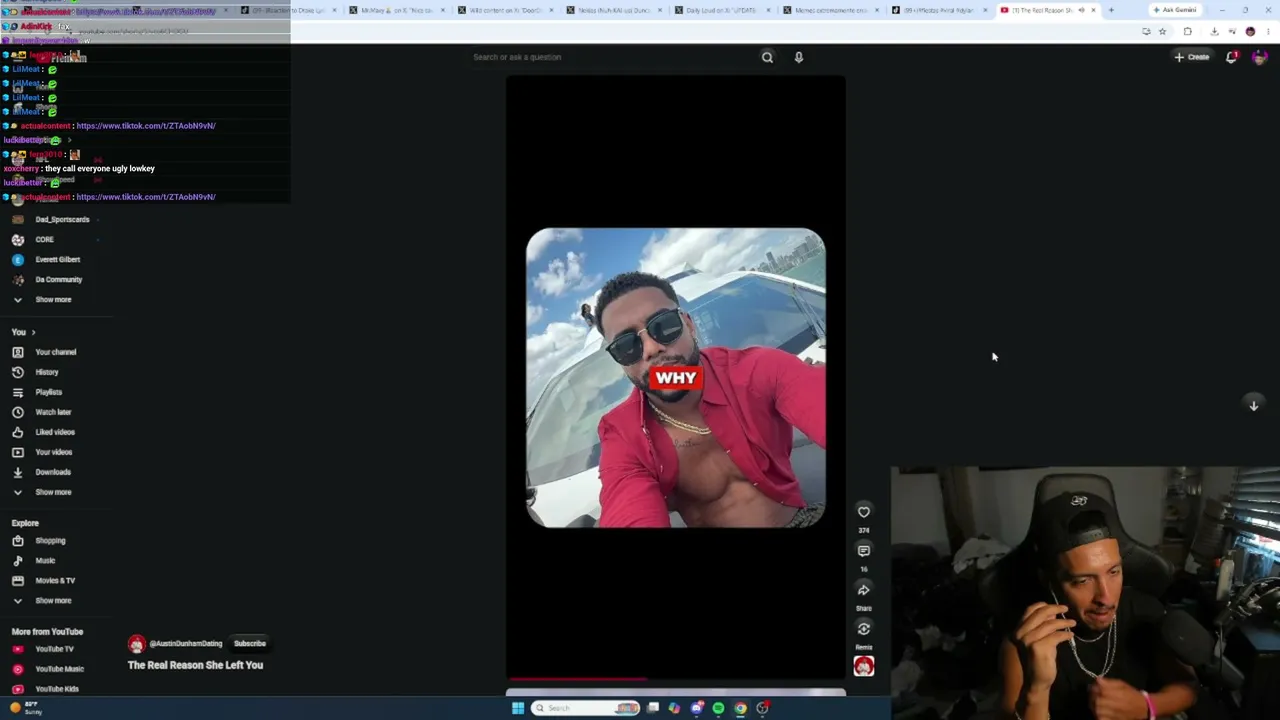The width and height of the screenshot is (1280, 720).
Task: Open the Windows Start menu
Action: point(518,708)
